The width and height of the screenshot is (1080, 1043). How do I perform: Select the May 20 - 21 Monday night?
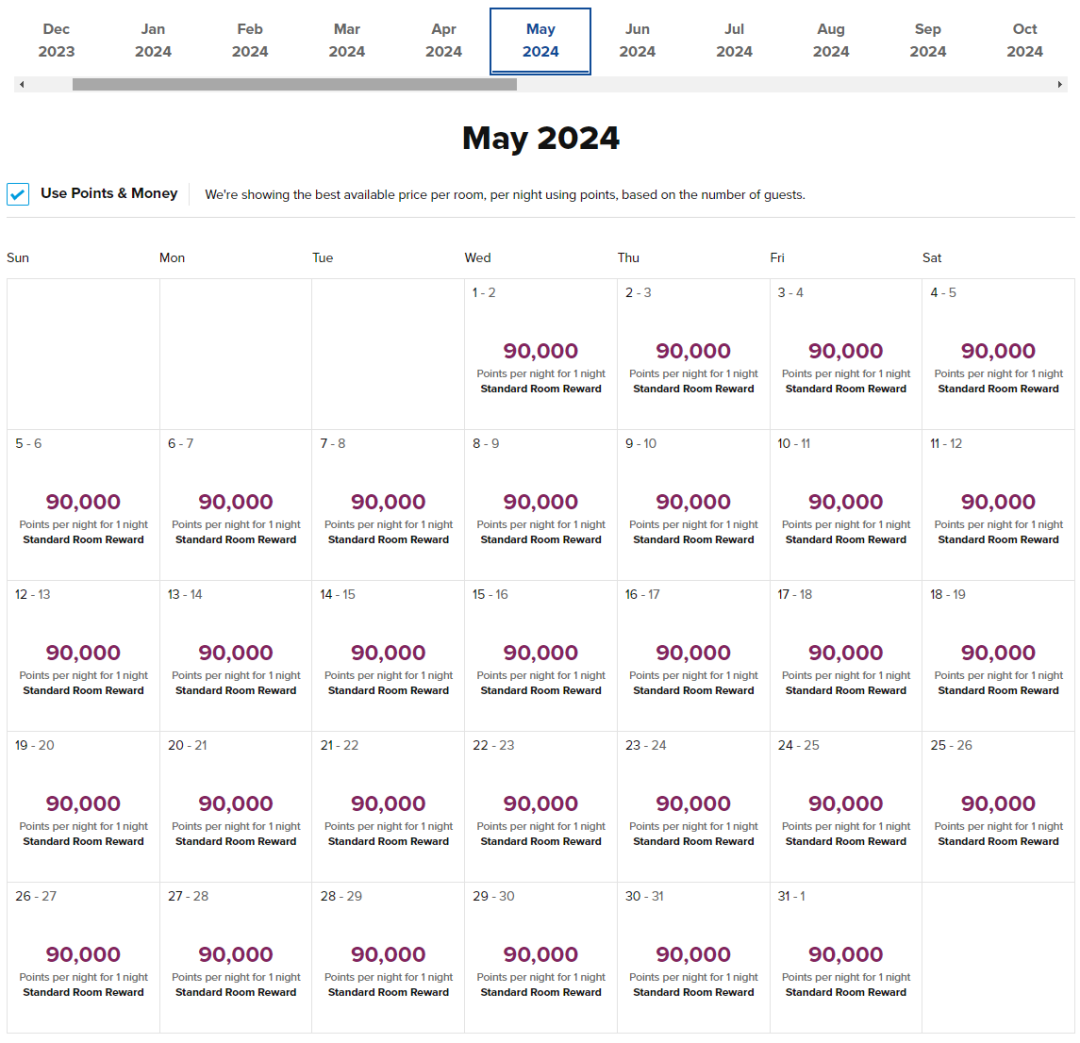coord(235,807)
